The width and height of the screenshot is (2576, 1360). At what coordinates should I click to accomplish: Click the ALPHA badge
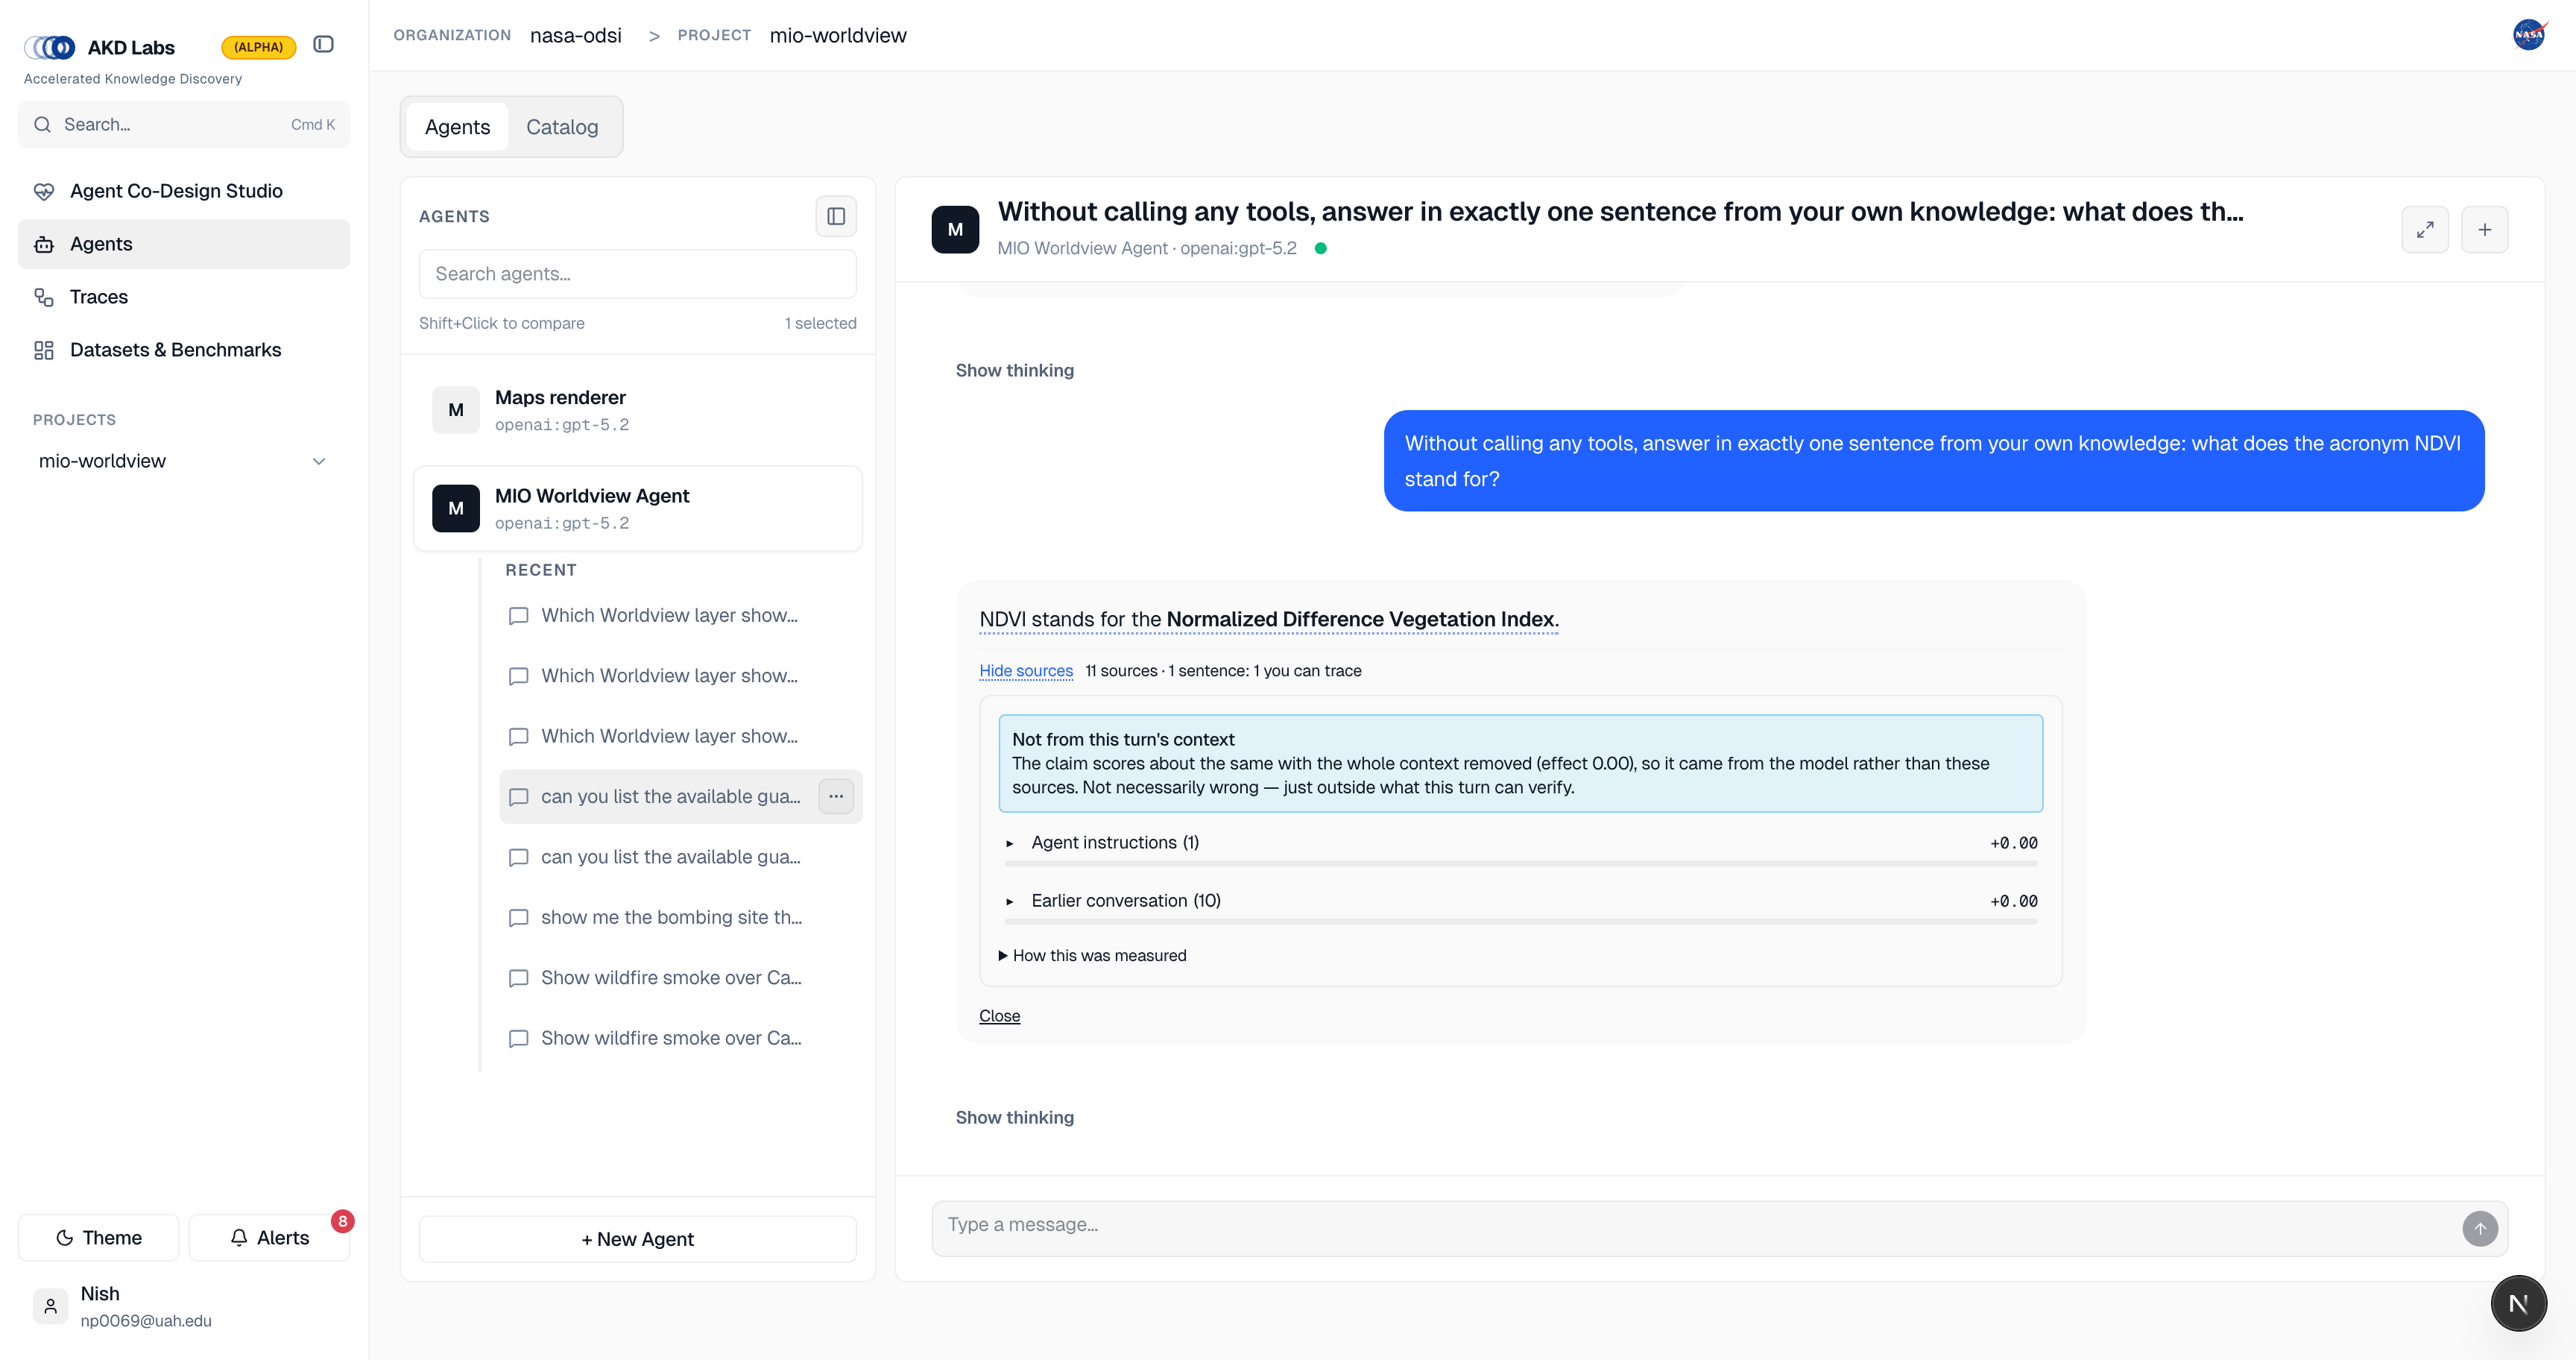coord(258,47)
